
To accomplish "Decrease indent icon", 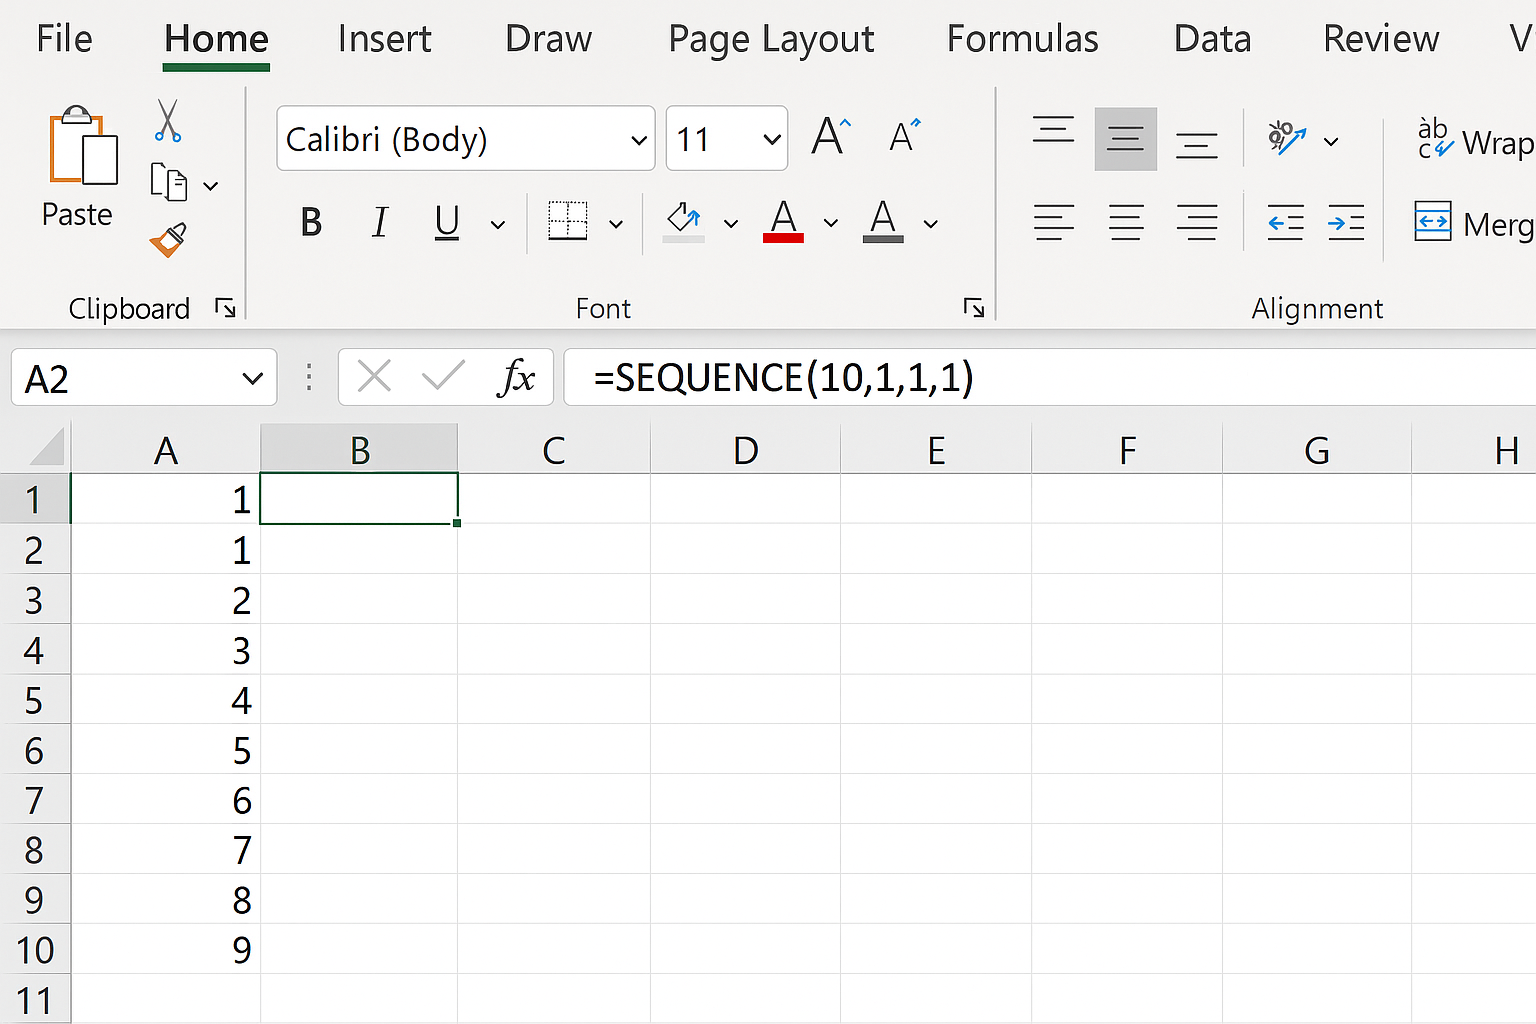I will tap(1285, 222).
